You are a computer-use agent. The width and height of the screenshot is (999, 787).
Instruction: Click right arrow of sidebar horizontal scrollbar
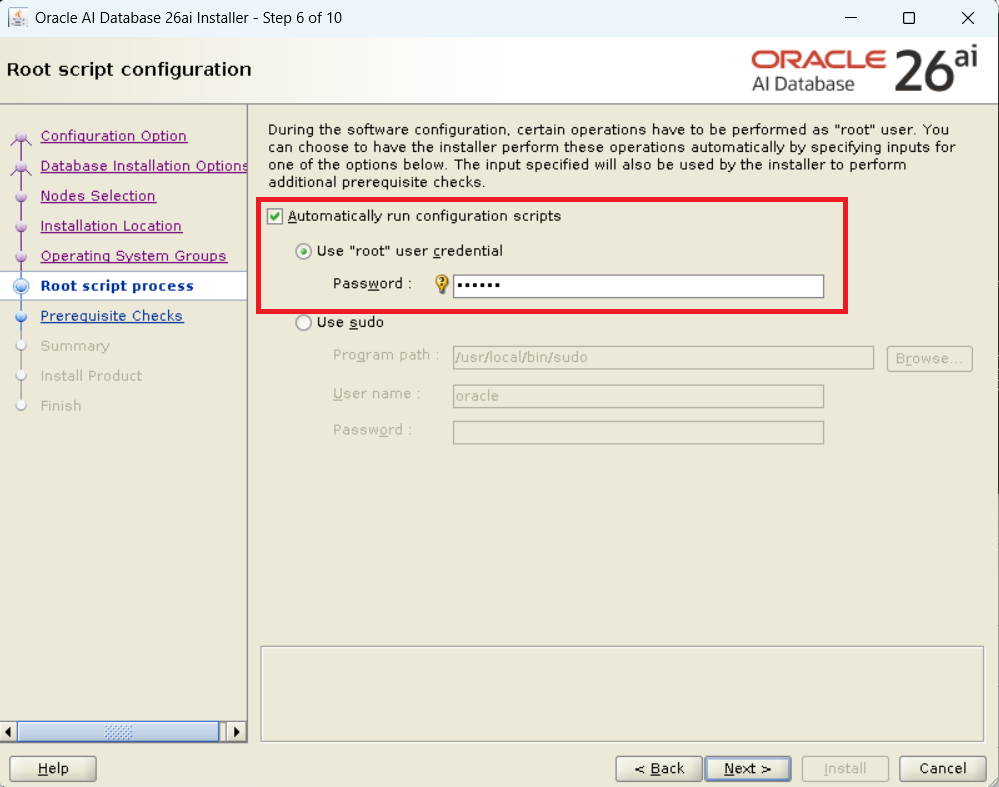[237, 732]
